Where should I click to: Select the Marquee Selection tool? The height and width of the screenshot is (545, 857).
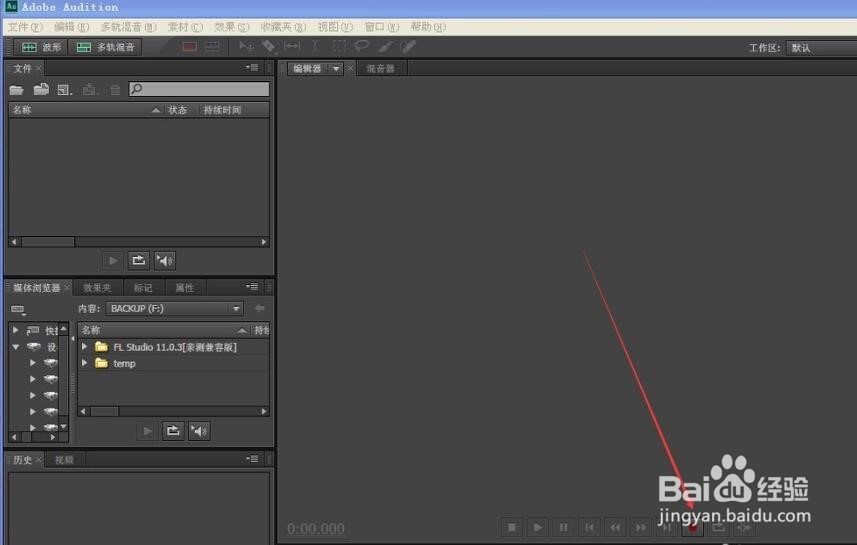pyautogui.click(x=339, y=46)
